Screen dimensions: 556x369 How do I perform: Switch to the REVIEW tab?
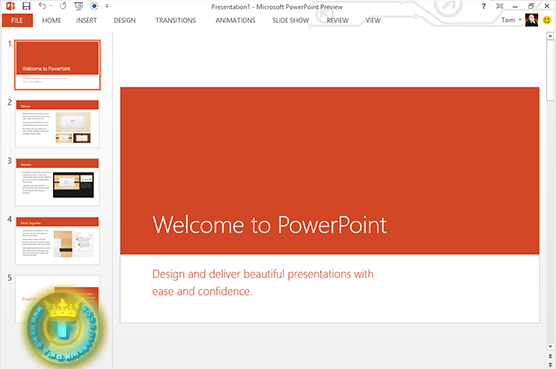point(338,20)
